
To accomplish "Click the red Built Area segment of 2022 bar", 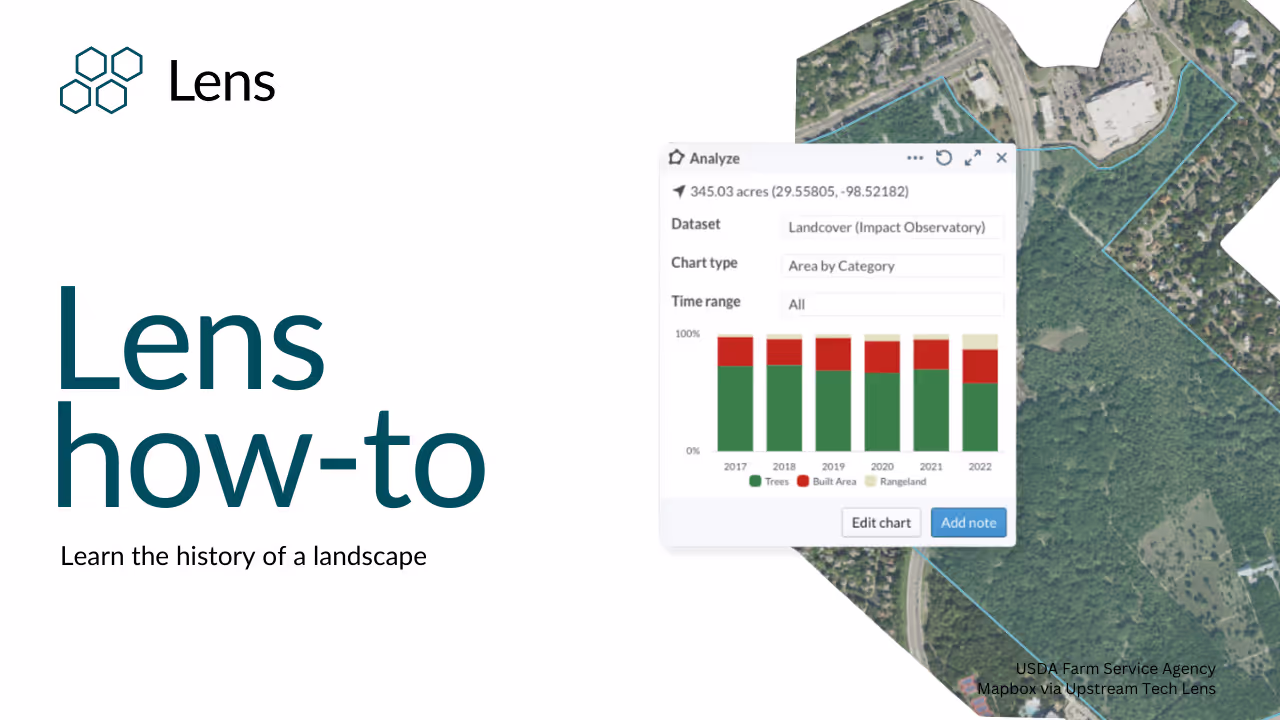I will coord(980,366).
